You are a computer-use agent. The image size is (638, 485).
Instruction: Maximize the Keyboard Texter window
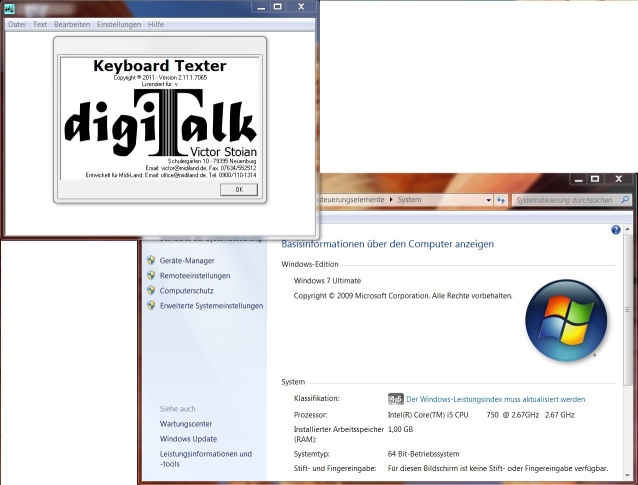[277, 7]
